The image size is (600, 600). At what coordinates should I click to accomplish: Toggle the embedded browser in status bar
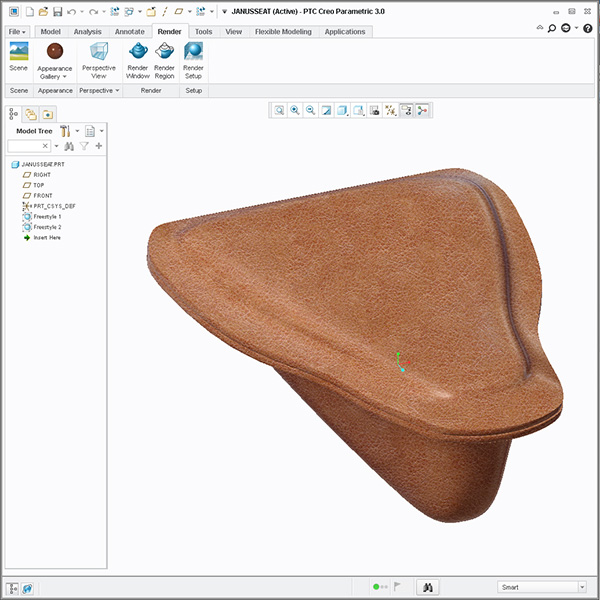28,588
